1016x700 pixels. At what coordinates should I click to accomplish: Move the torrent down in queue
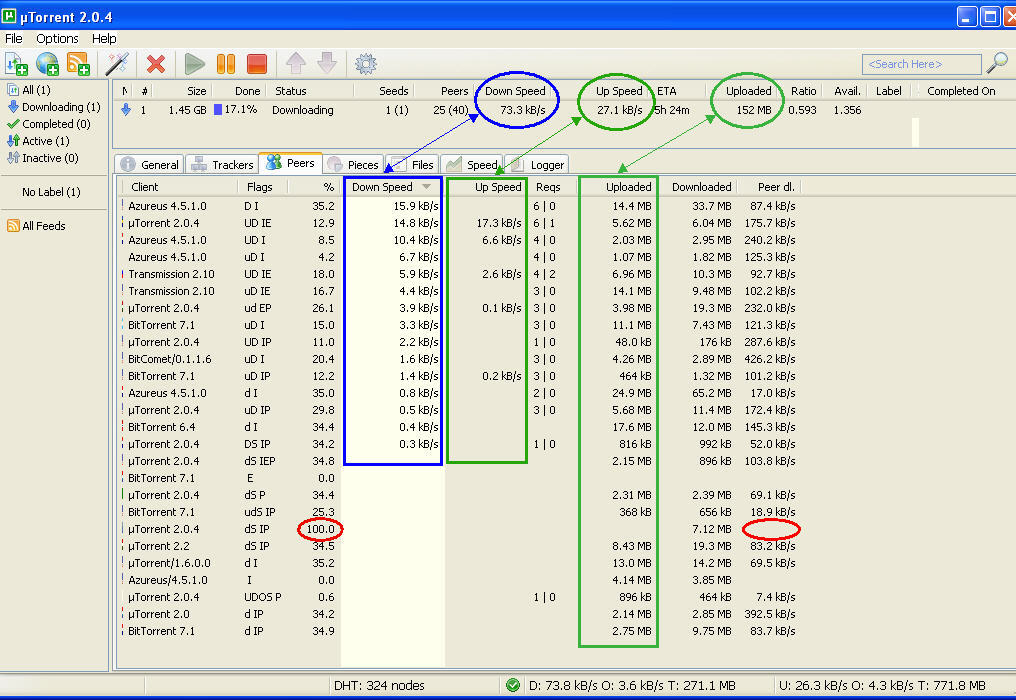point(325,63)
